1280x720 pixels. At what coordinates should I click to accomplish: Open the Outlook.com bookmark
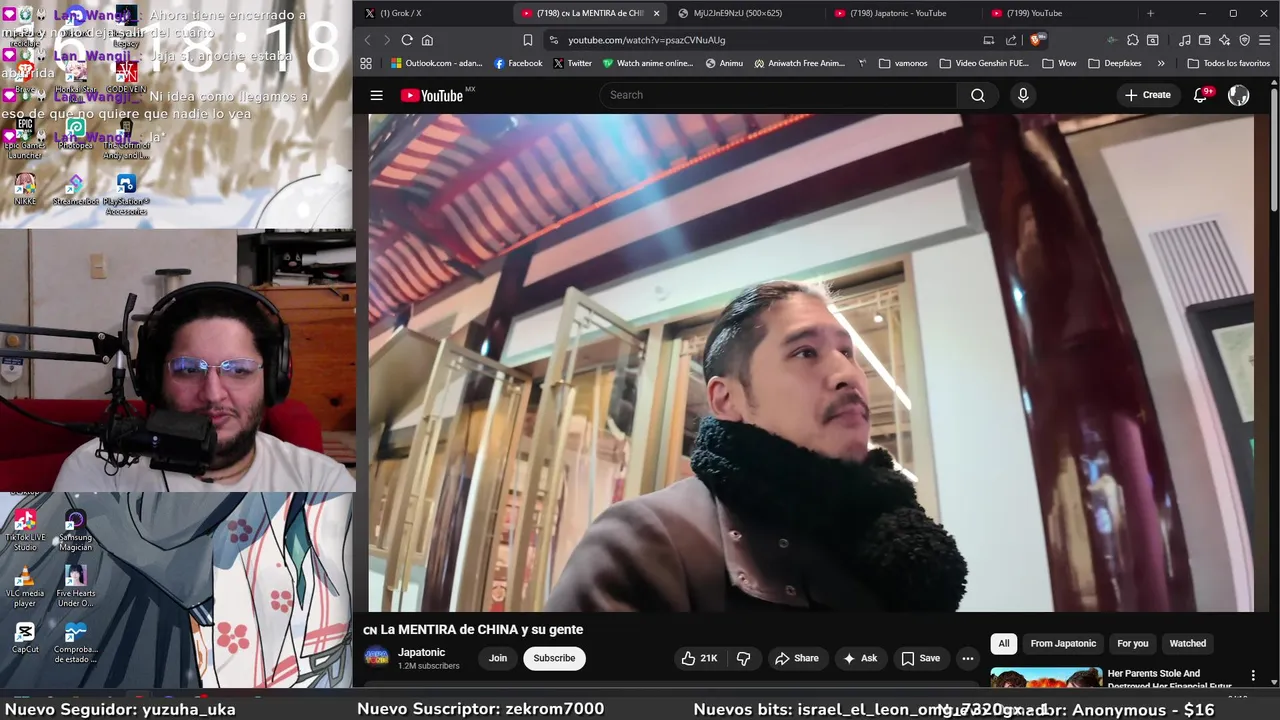pos(437,63)
